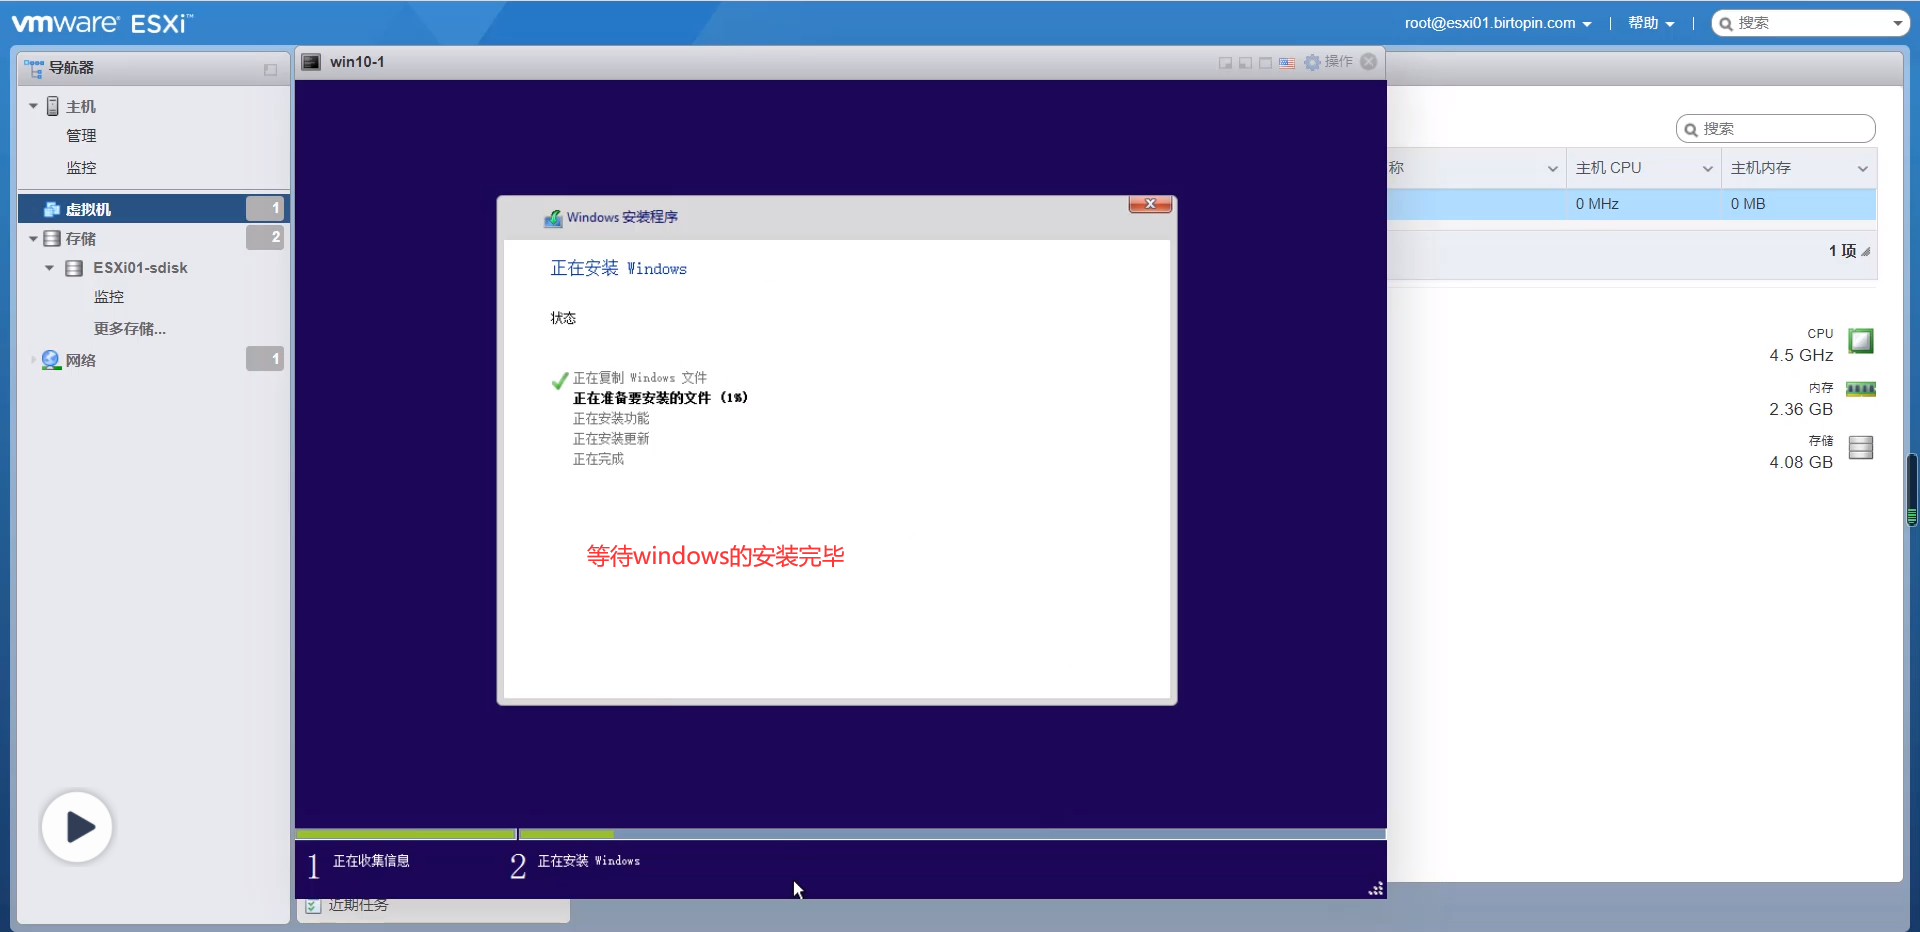Select the ESXi01-sdisk datastore
The height and width of the screenshot is (932, 1920).
[140, 268]
